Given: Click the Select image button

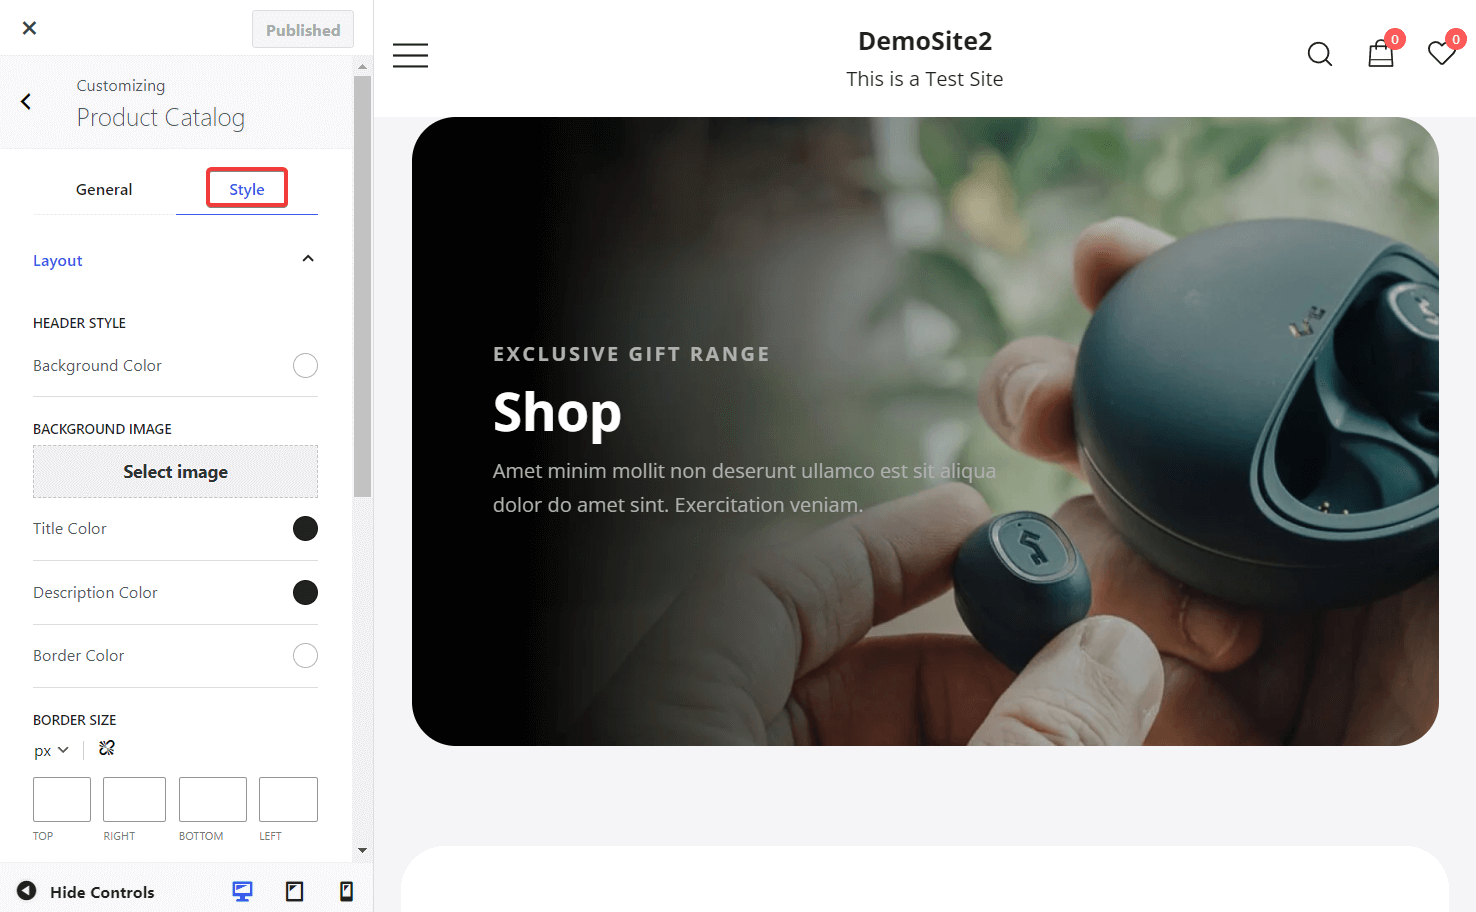Looking at the screenshot, I should [175, 471].
